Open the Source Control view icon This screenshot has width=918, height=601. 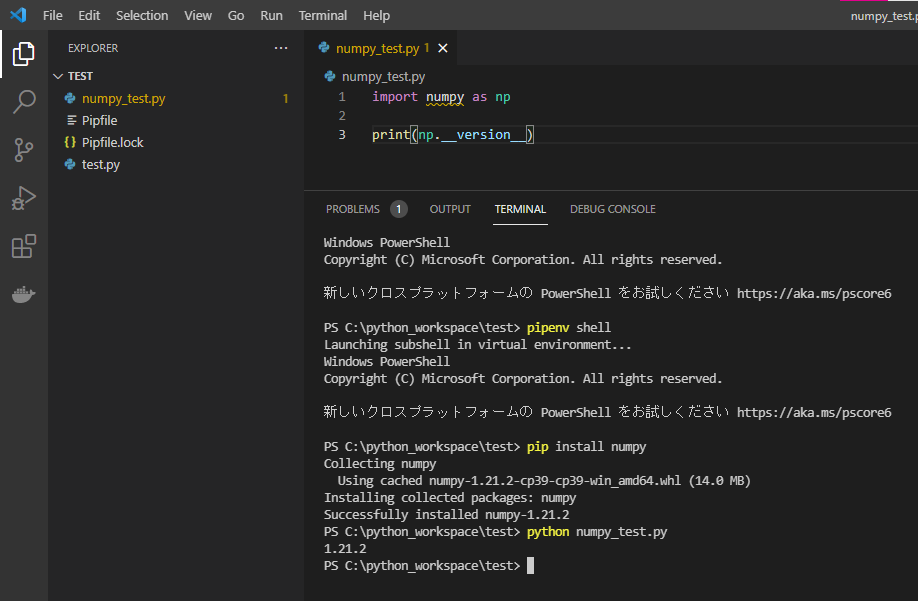click(24, 150)
